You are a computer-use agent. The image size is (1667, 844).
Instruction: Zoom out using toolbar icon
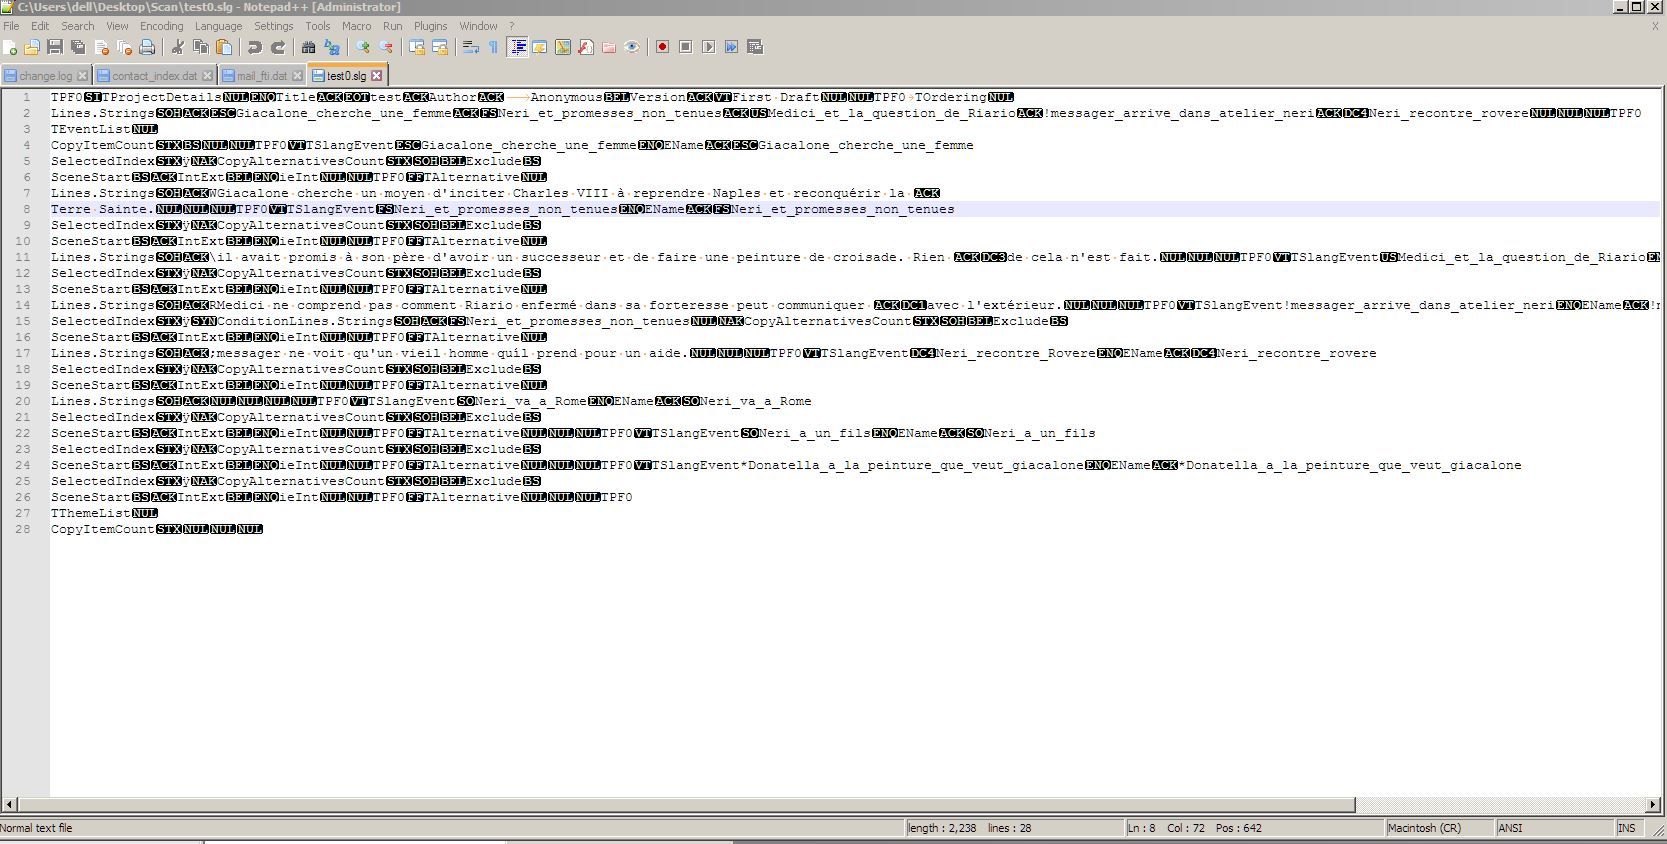386,47
